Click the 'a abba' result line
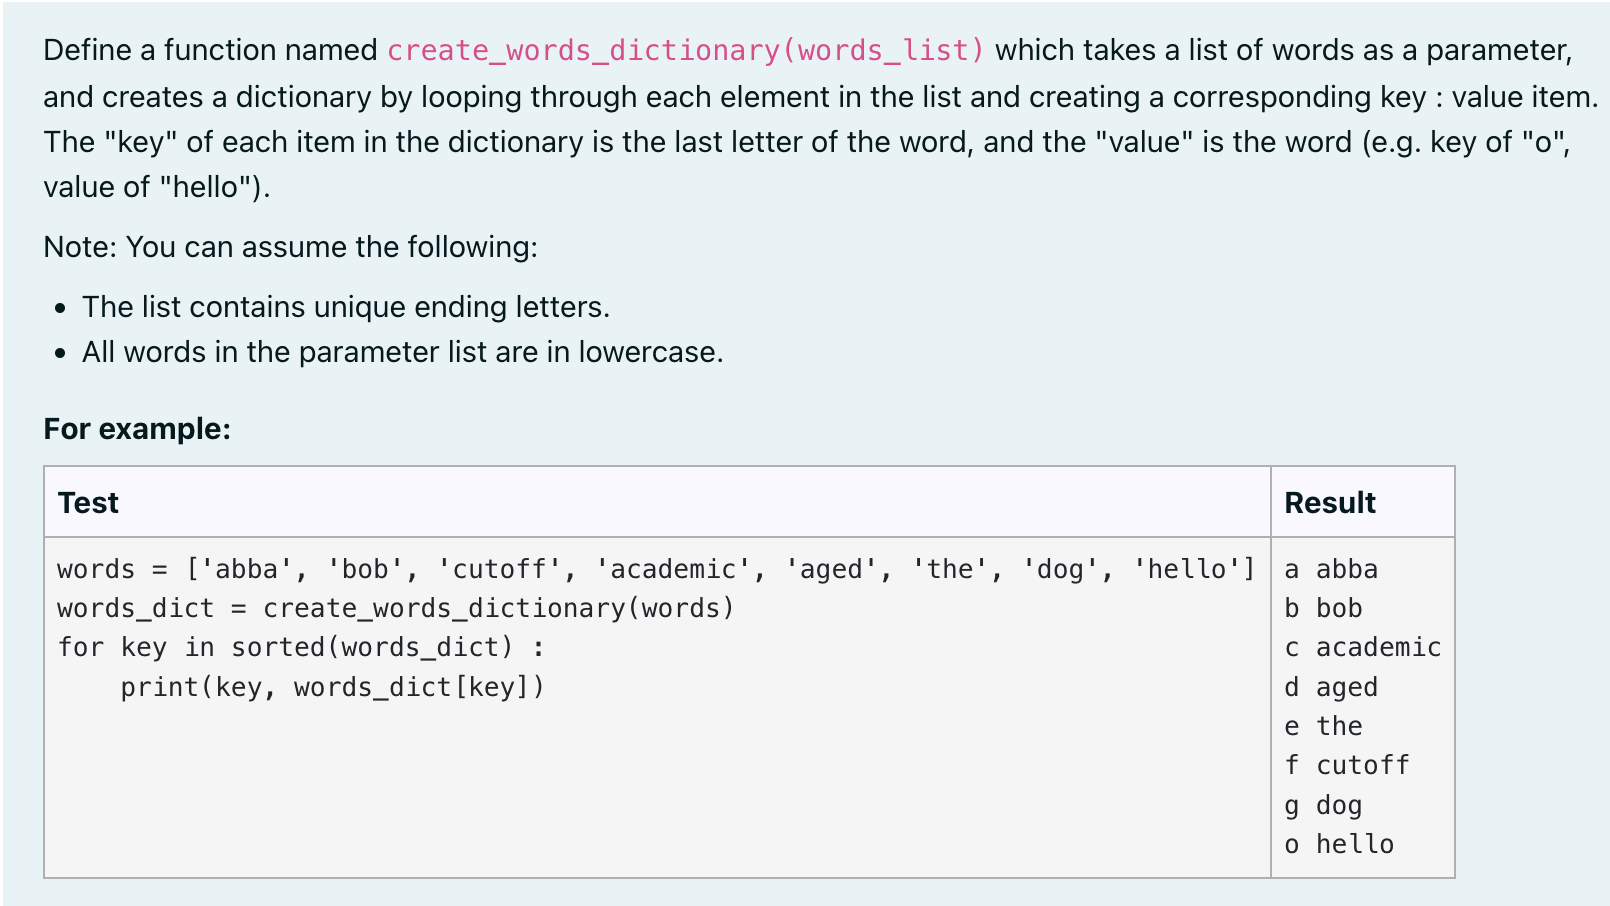1610x906 pixels. pyautogui.click(x=1330, y=569)
